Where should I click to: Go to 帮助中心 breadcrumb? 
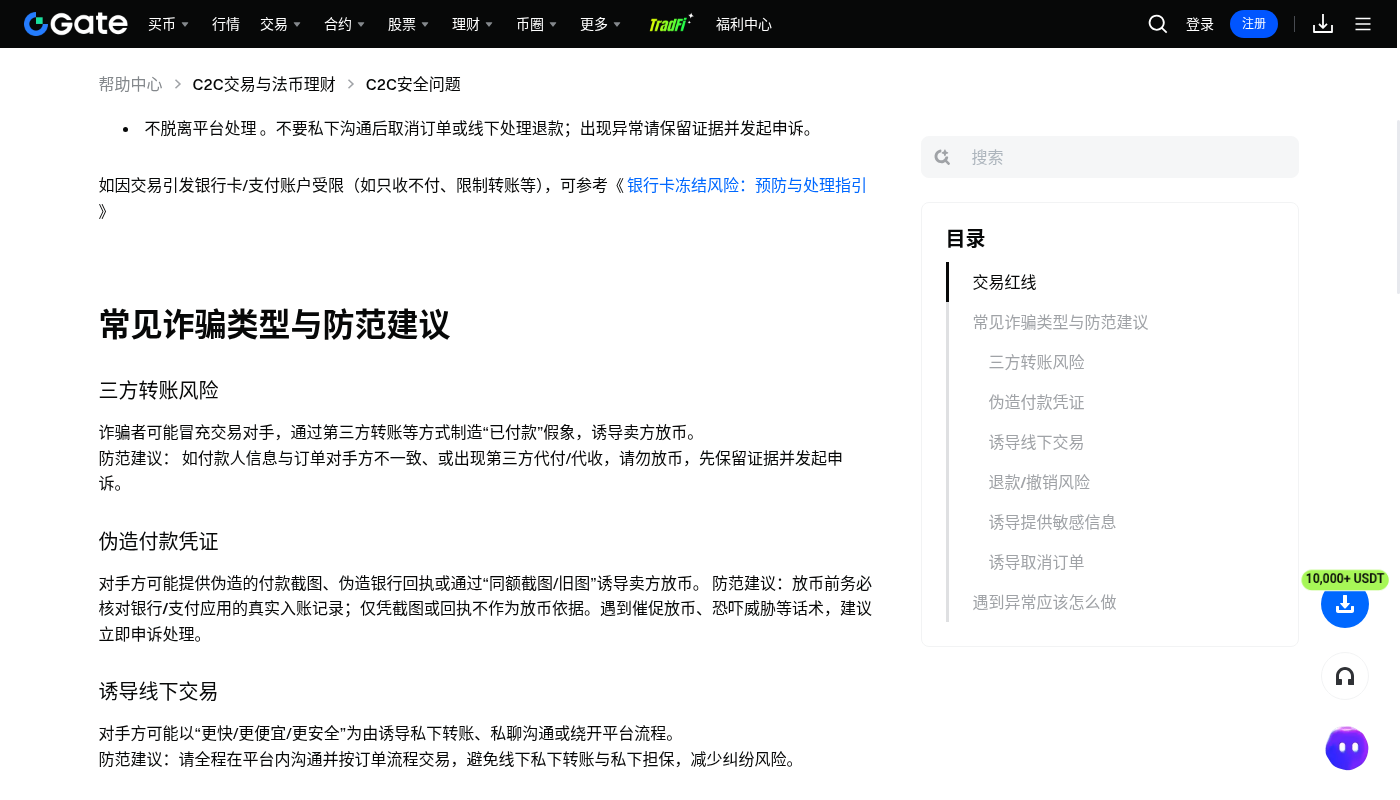[x=130, y=85]
